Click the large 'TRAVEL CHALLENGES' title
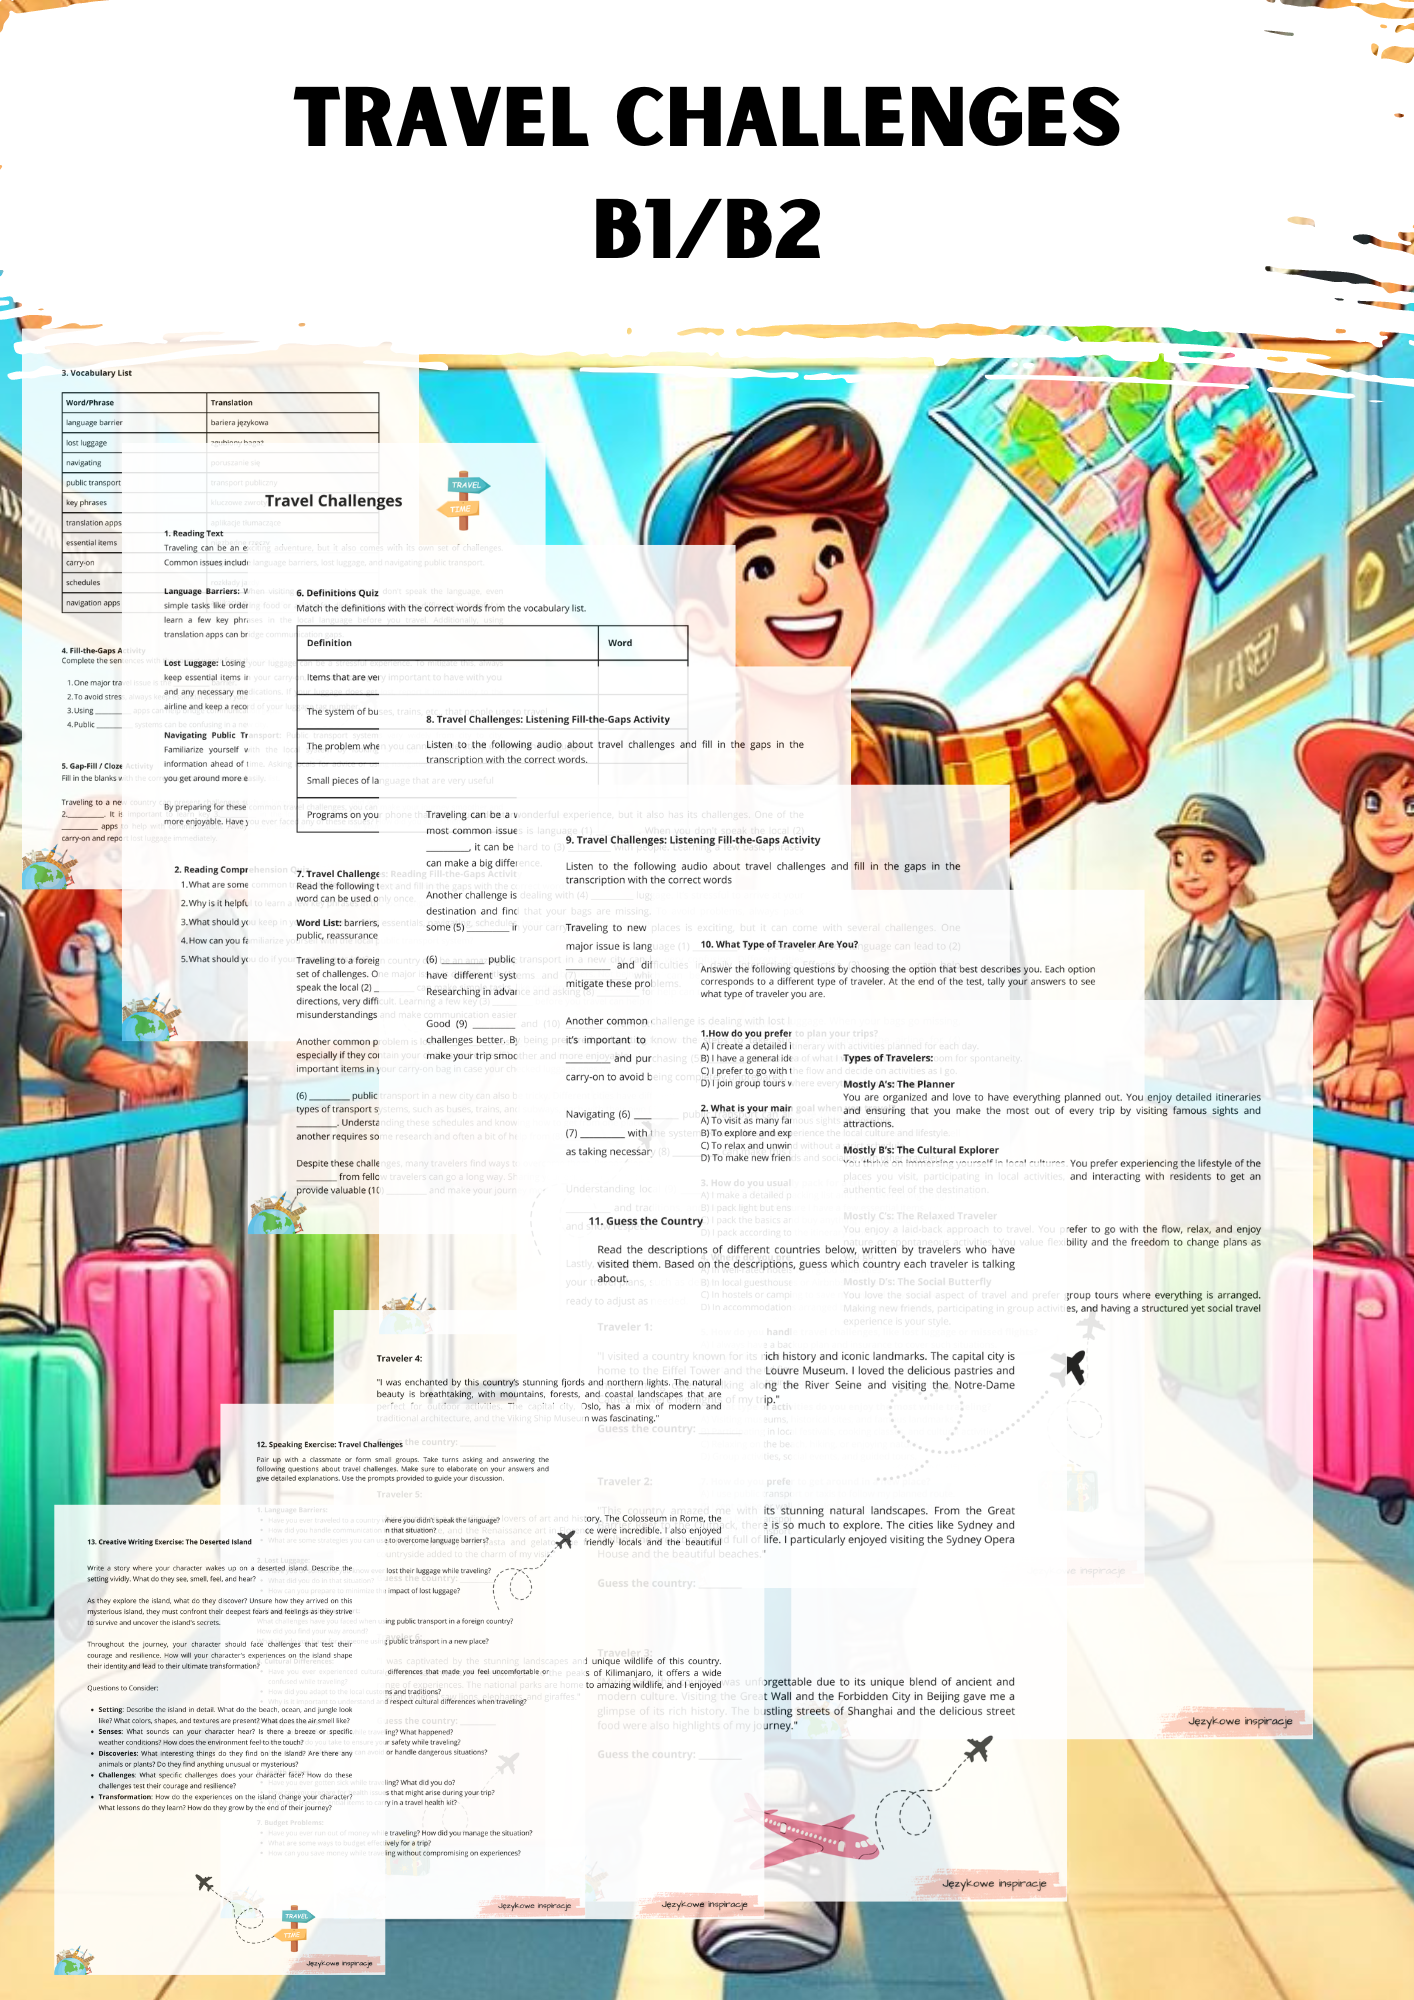Screen dimensions: 1414x2000 [x=707, y=116]
